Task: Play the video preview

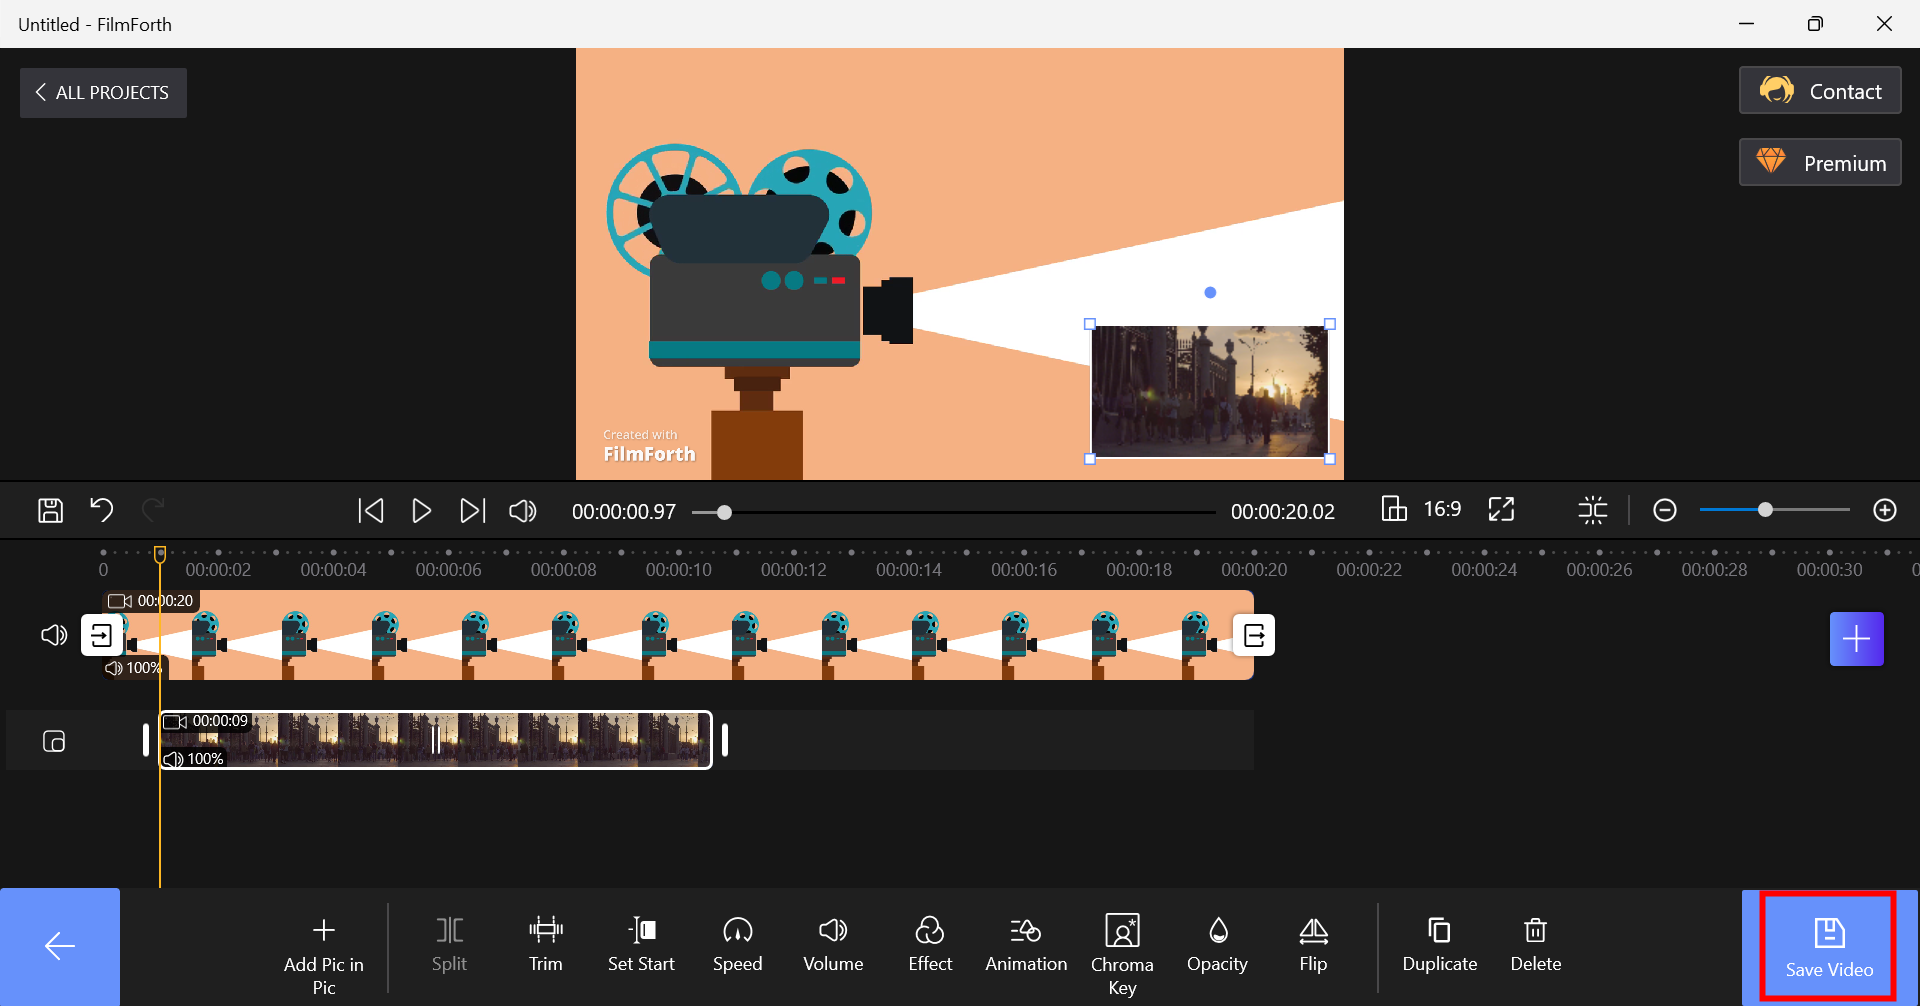Action: coord(421,511)
